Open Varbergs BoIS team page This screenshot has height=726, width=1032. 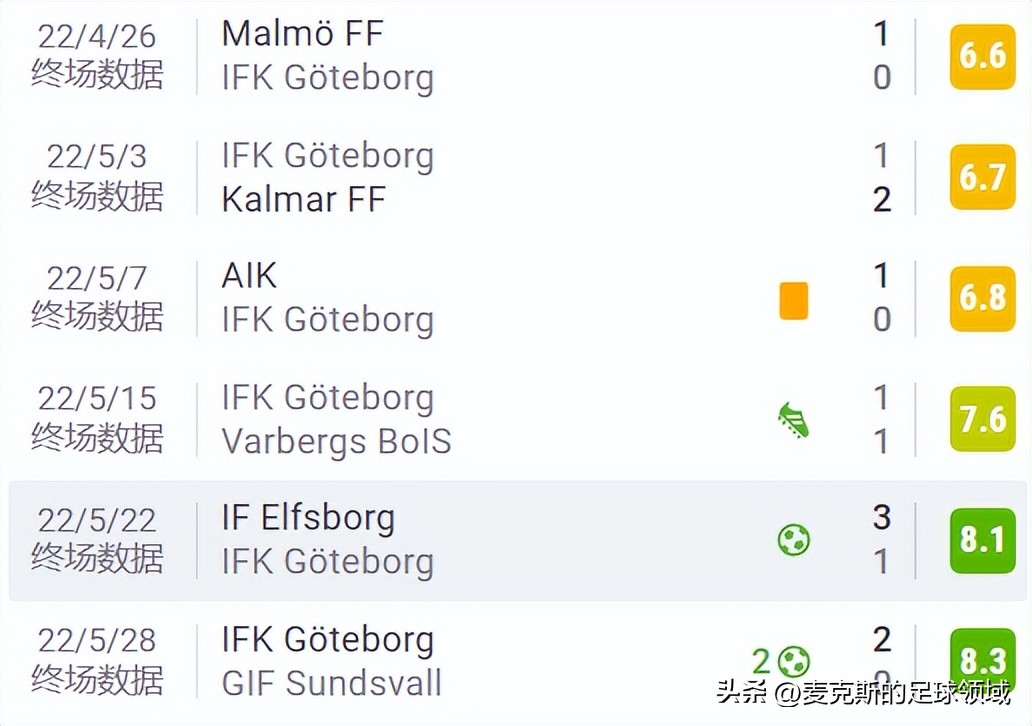pyautogui.click(x=336, y=441)
